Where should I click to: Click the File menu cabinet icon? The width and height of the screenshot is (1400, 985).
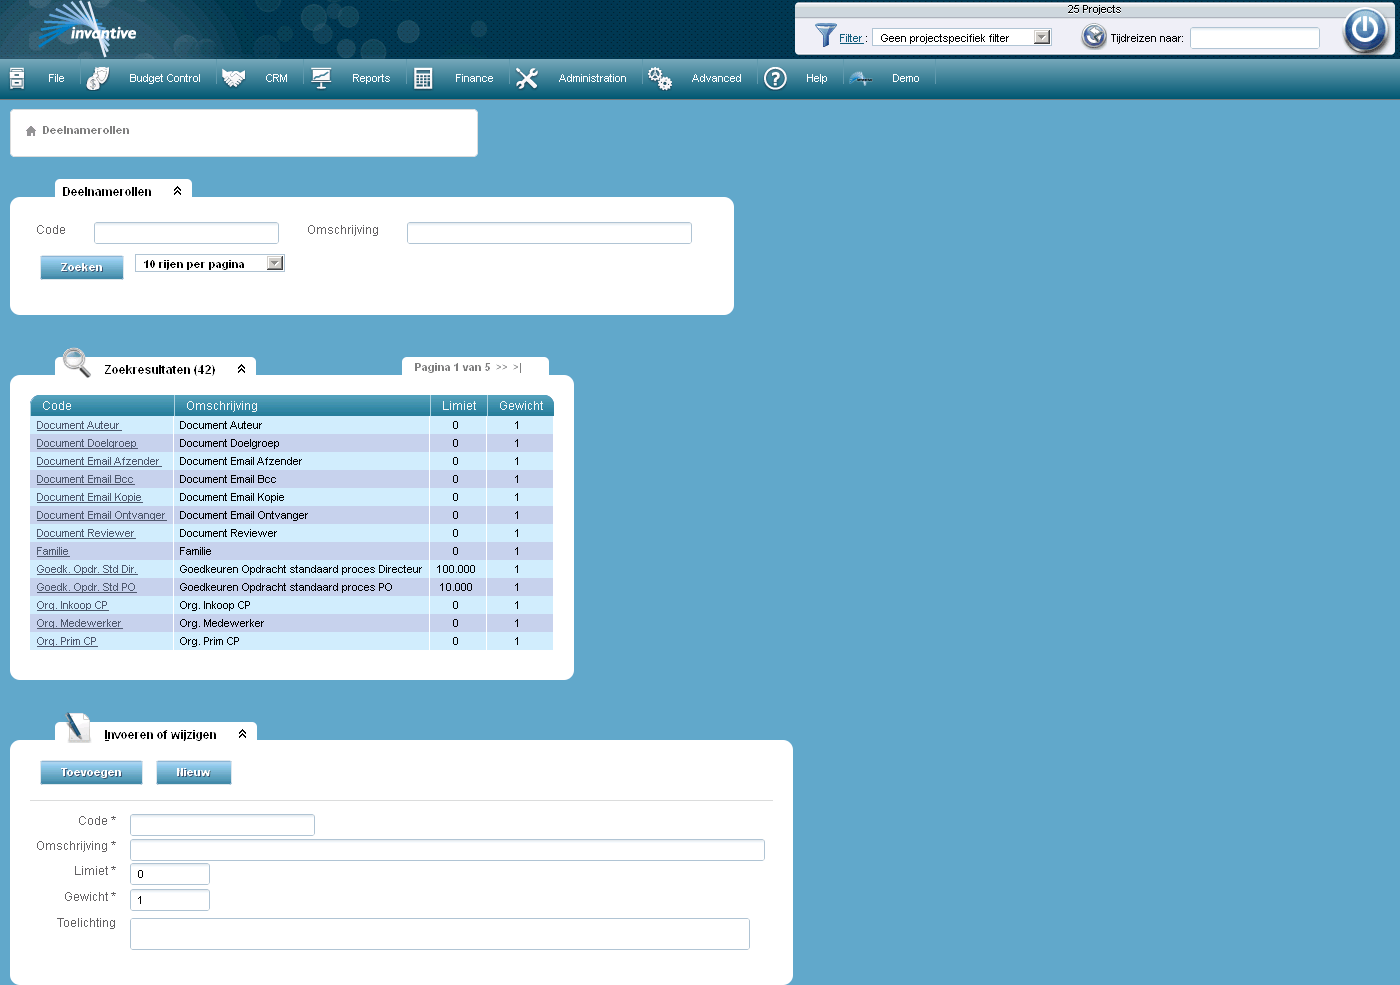pyautogui.click(x=17, y=78)
